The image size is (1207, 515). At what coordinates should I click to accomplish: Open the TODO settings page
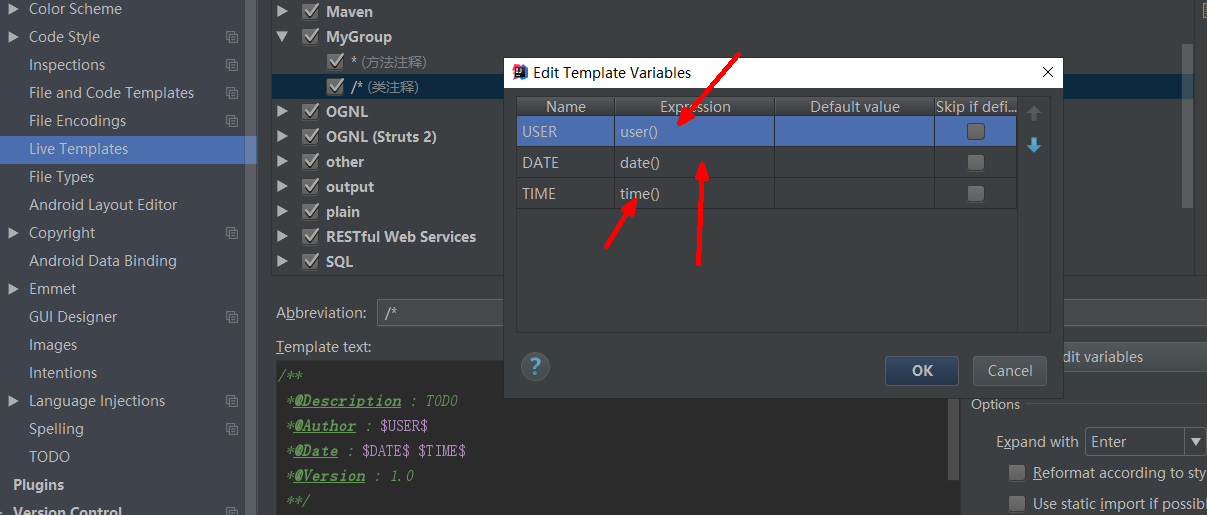49,457
